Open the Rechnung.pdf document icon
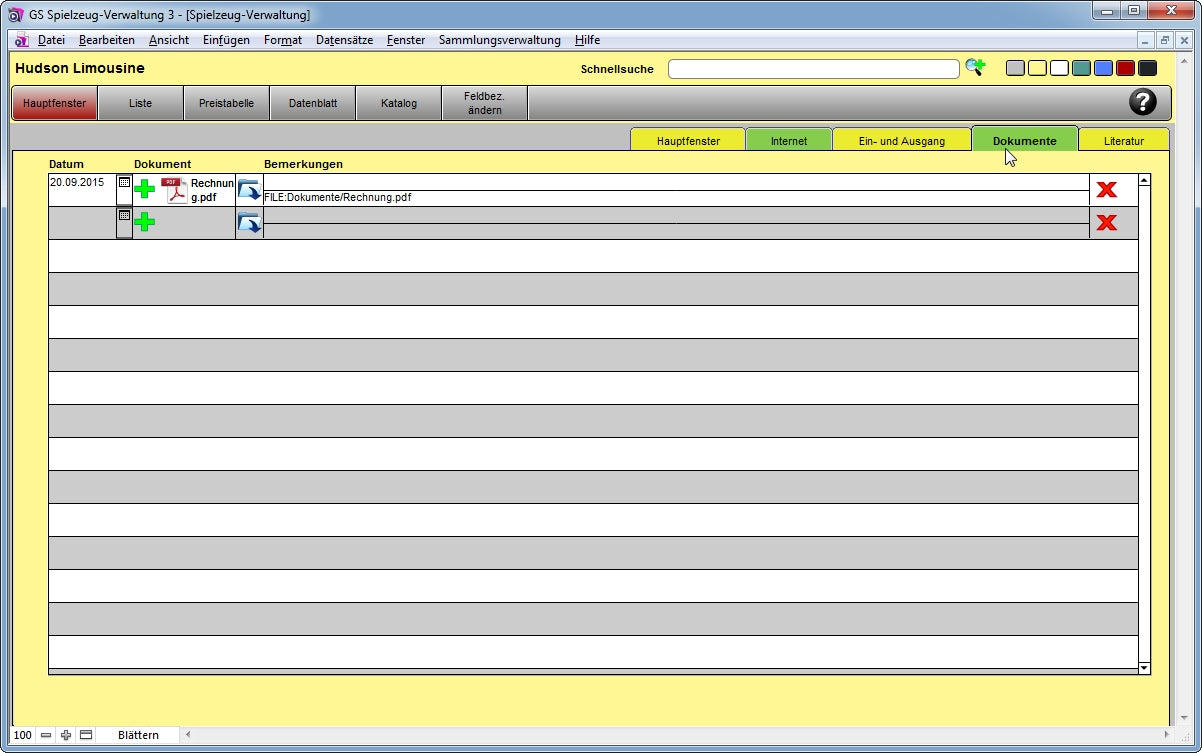Screen dimensions: 1202x753 [x=176, y=190]
